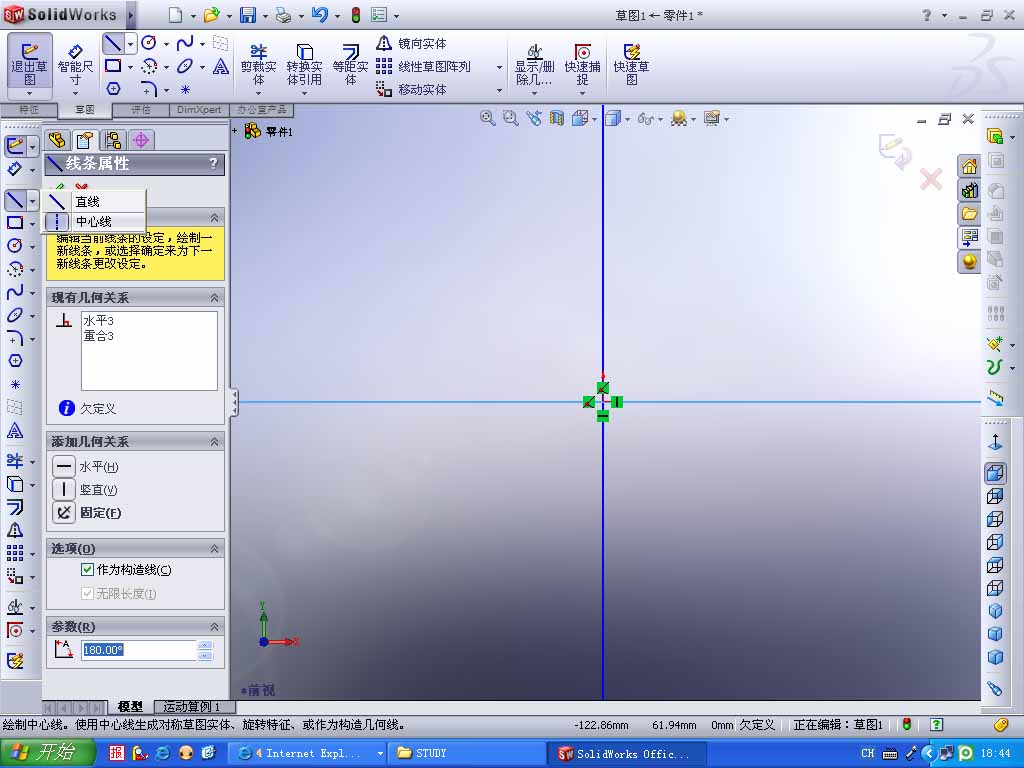1024x768 pixels.
Task: Click the help question mark in 线条属性
Action: pyautogui.click(x=213, y=163)
